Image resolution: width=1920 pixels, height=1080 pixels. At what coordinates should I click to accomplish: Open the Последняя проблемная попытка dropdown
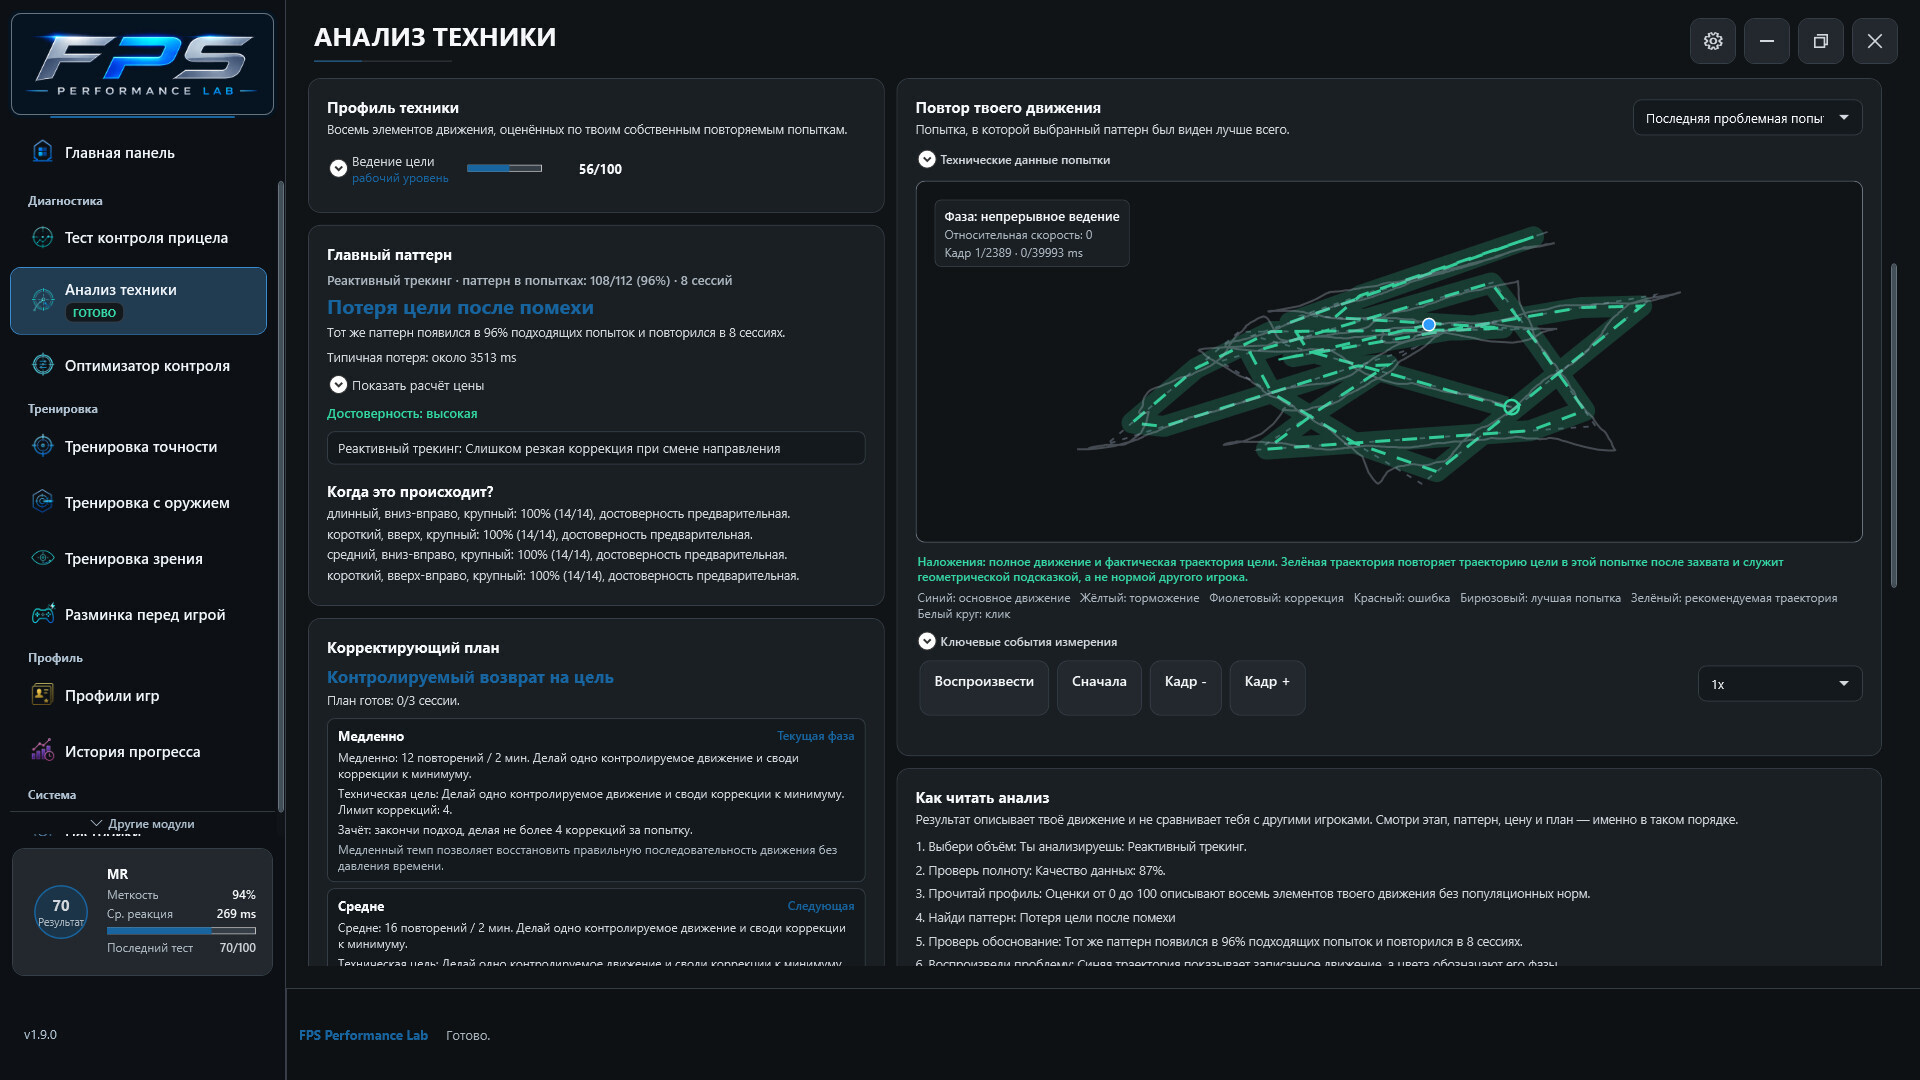(1748, 118)
